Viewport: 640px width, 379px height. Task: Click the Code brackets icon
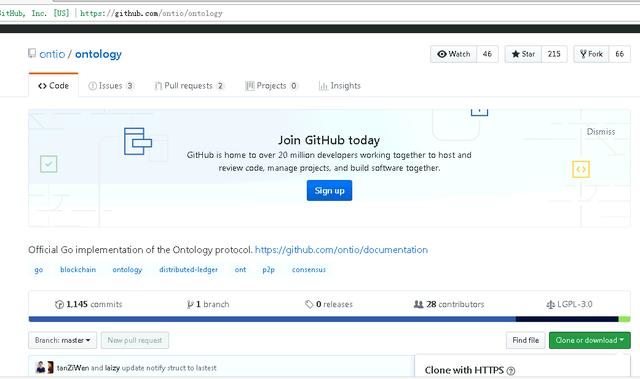pos(42,86)
